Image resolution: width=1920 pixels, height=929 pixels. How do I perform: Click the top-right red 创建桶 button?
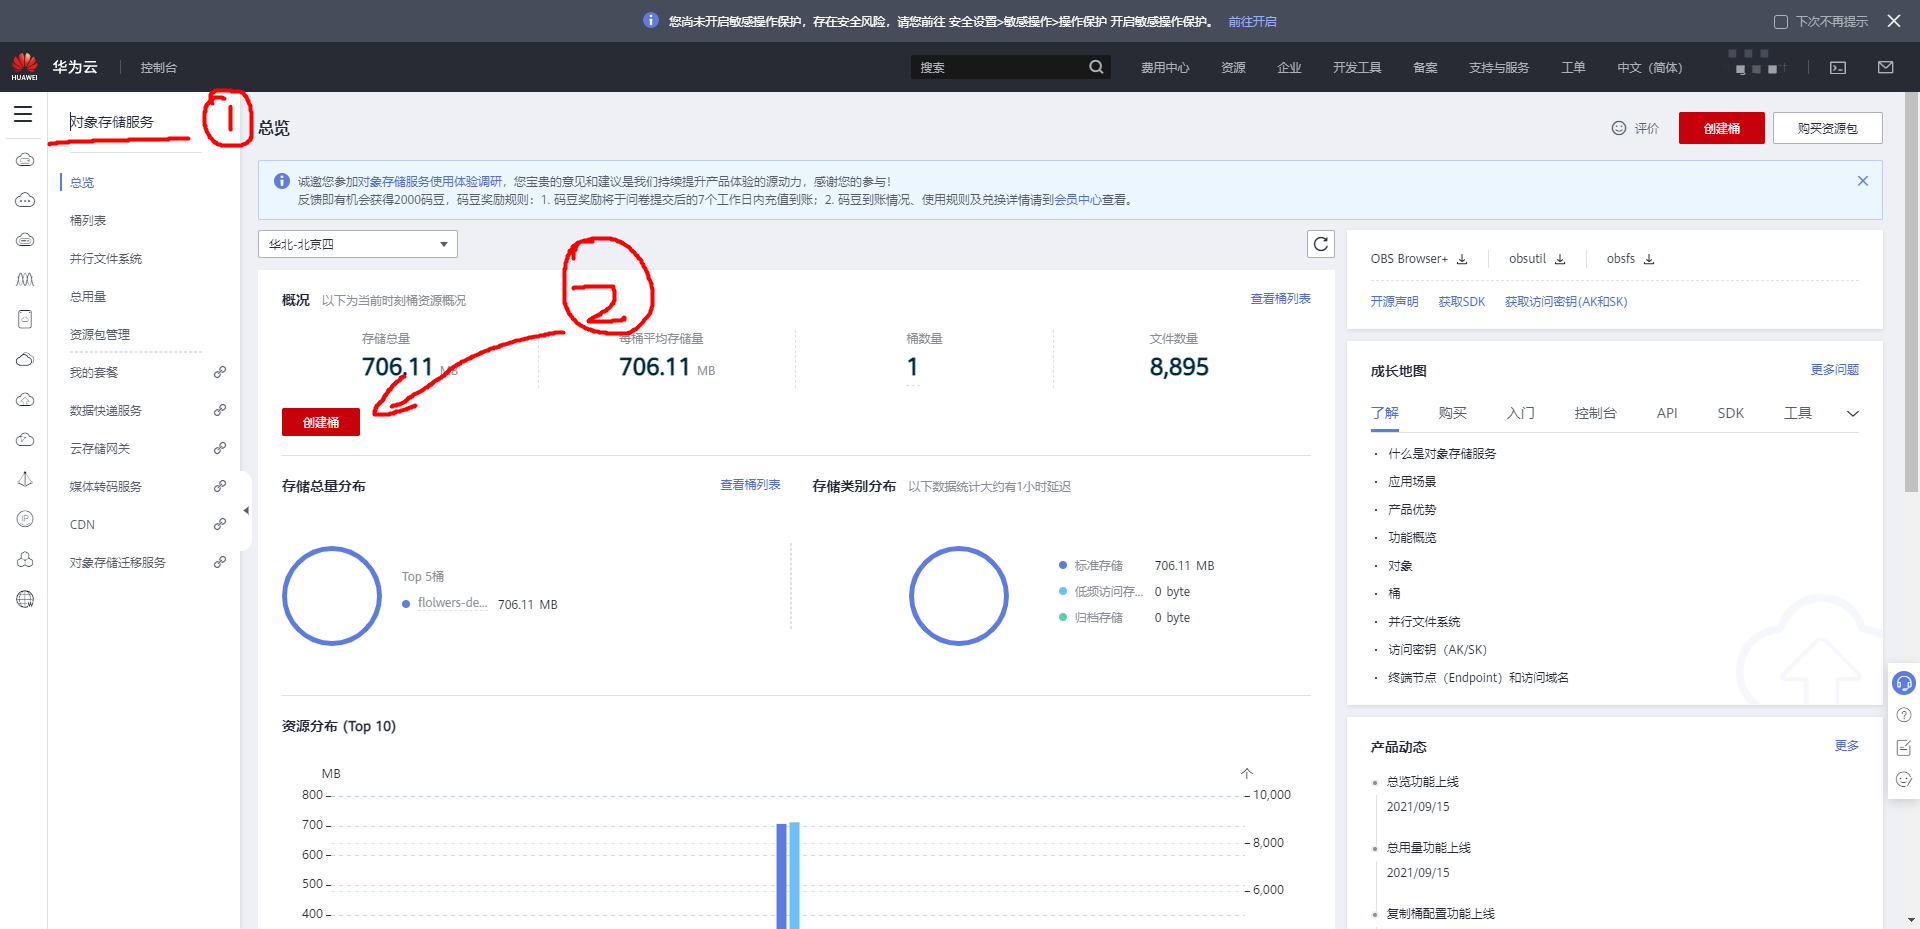(x=1722, y=128)
